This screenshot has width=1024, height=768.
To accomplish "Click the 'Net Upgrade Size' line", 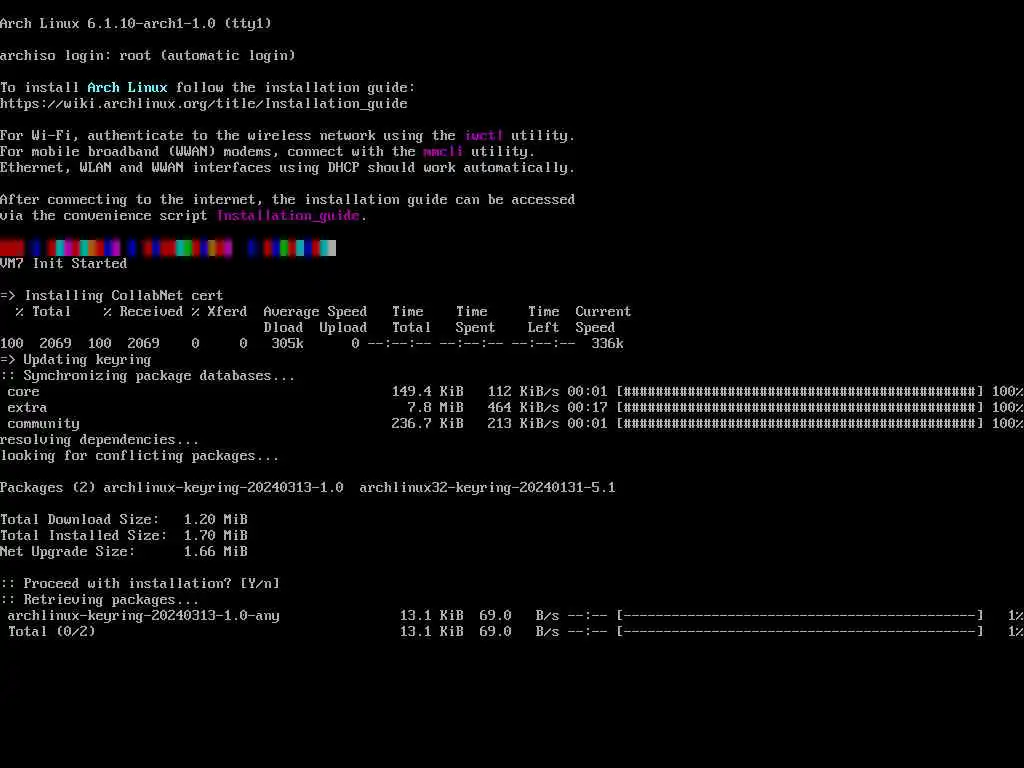I will pyautogui.click(x=124, y=552).
